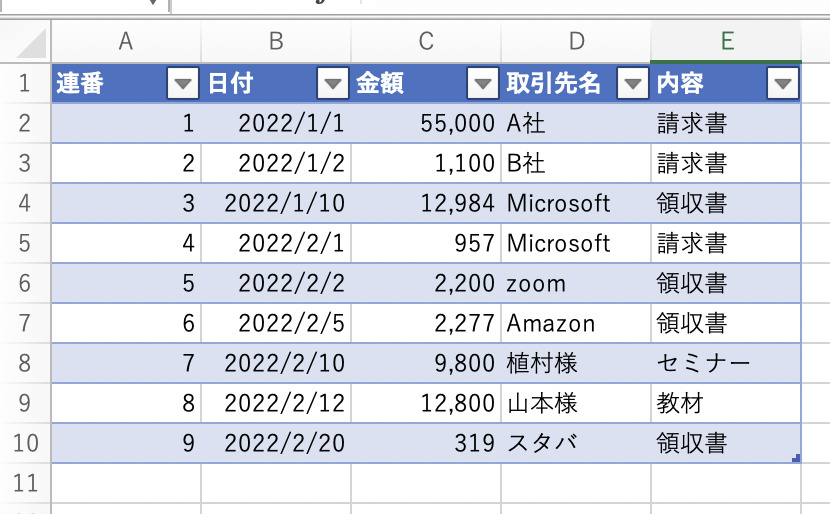This screenshot has height=514, width=830.
Task: Select column A header
Action: coord(126,41)
